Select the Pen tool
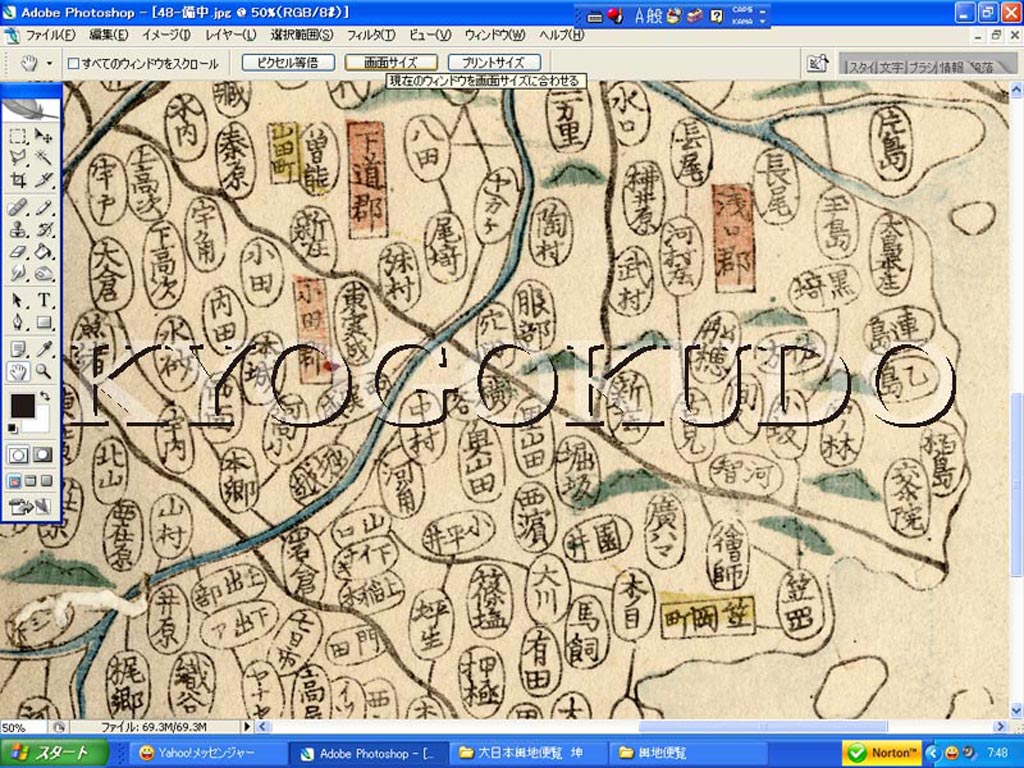 [x=18, y=322]
